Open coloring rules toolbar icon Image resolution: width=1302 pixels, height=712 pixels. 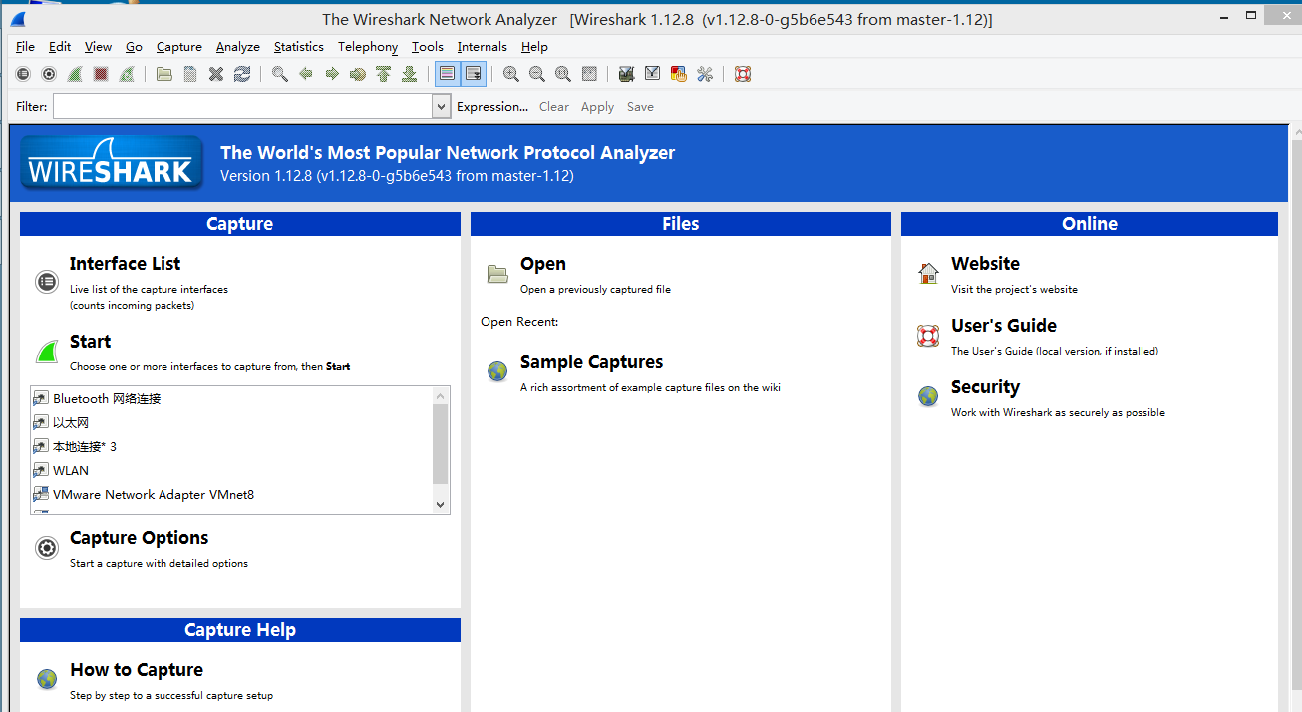point(679,74)
